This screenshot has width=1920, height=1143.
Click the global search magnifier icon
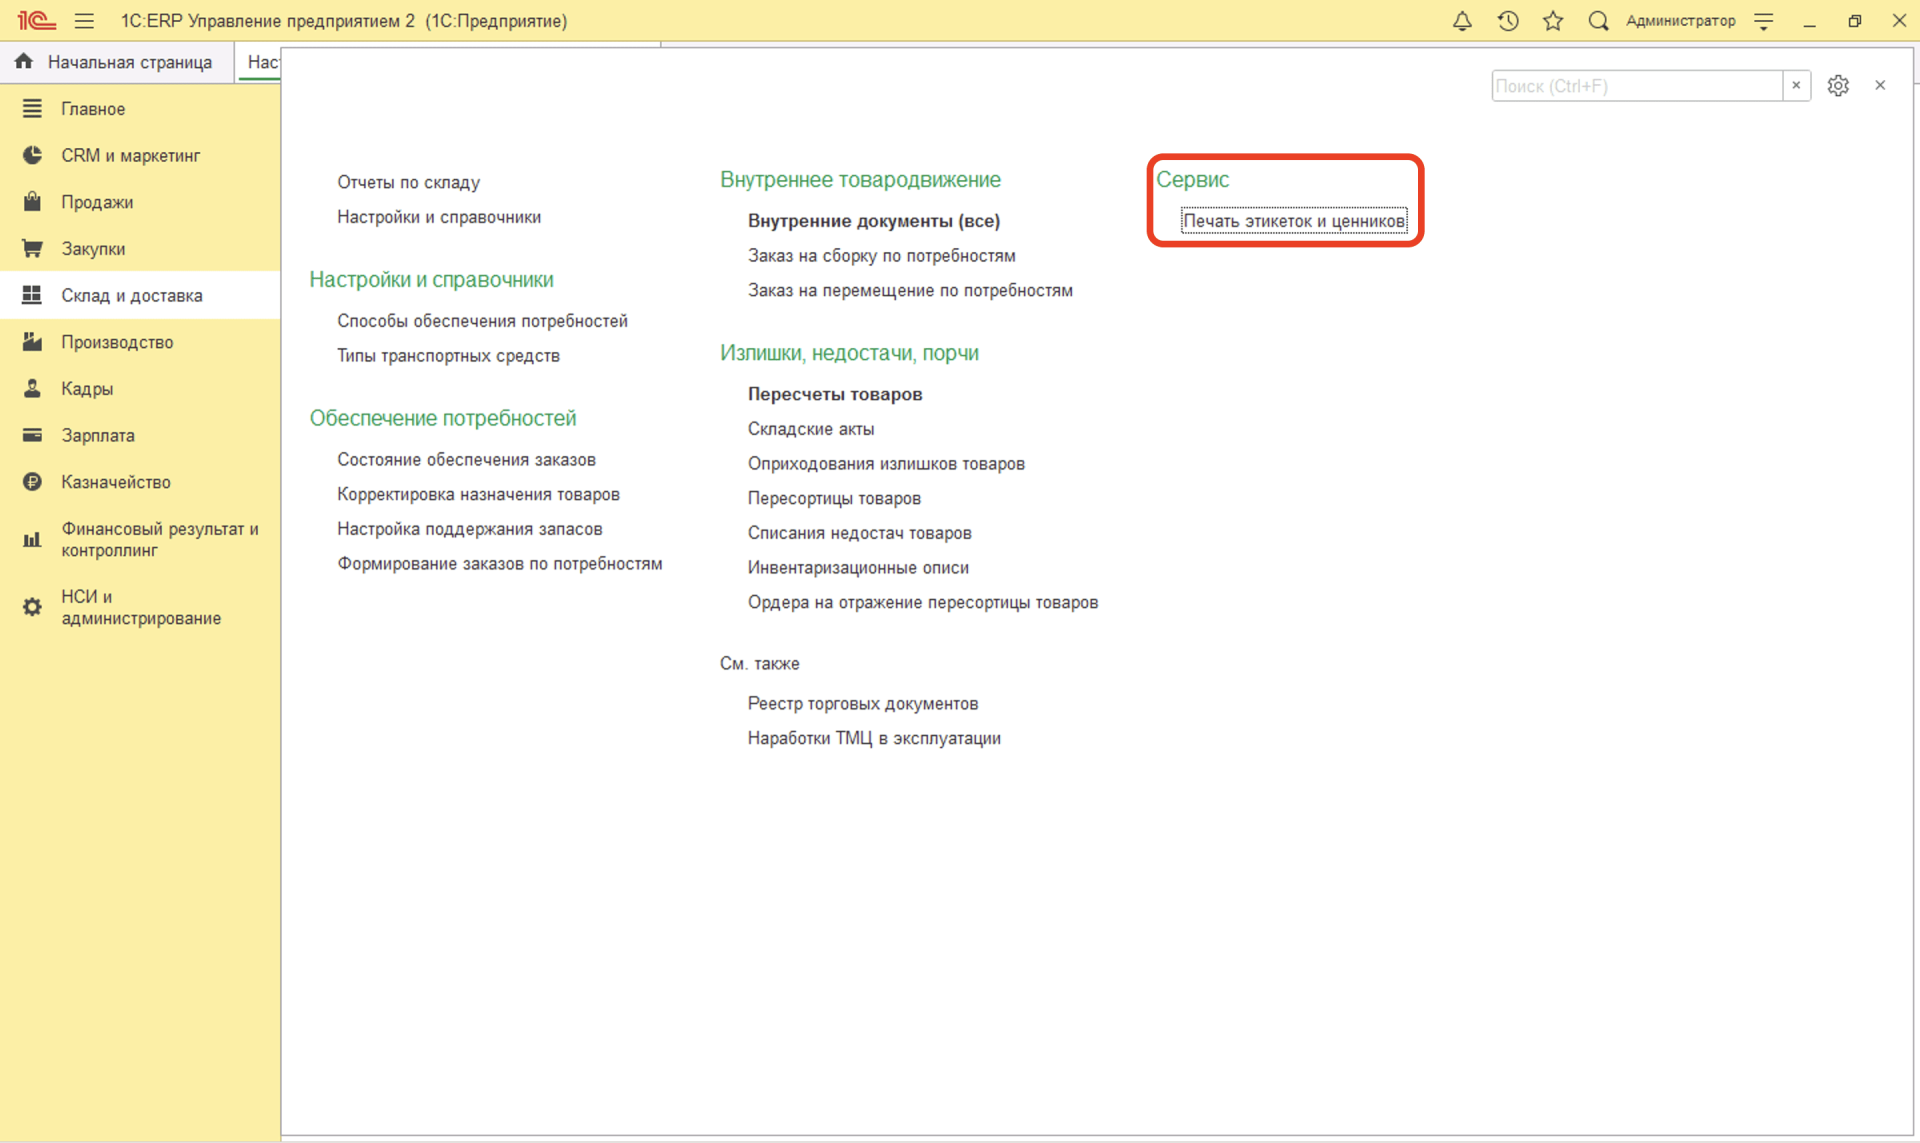click(x=1598, y=21)
